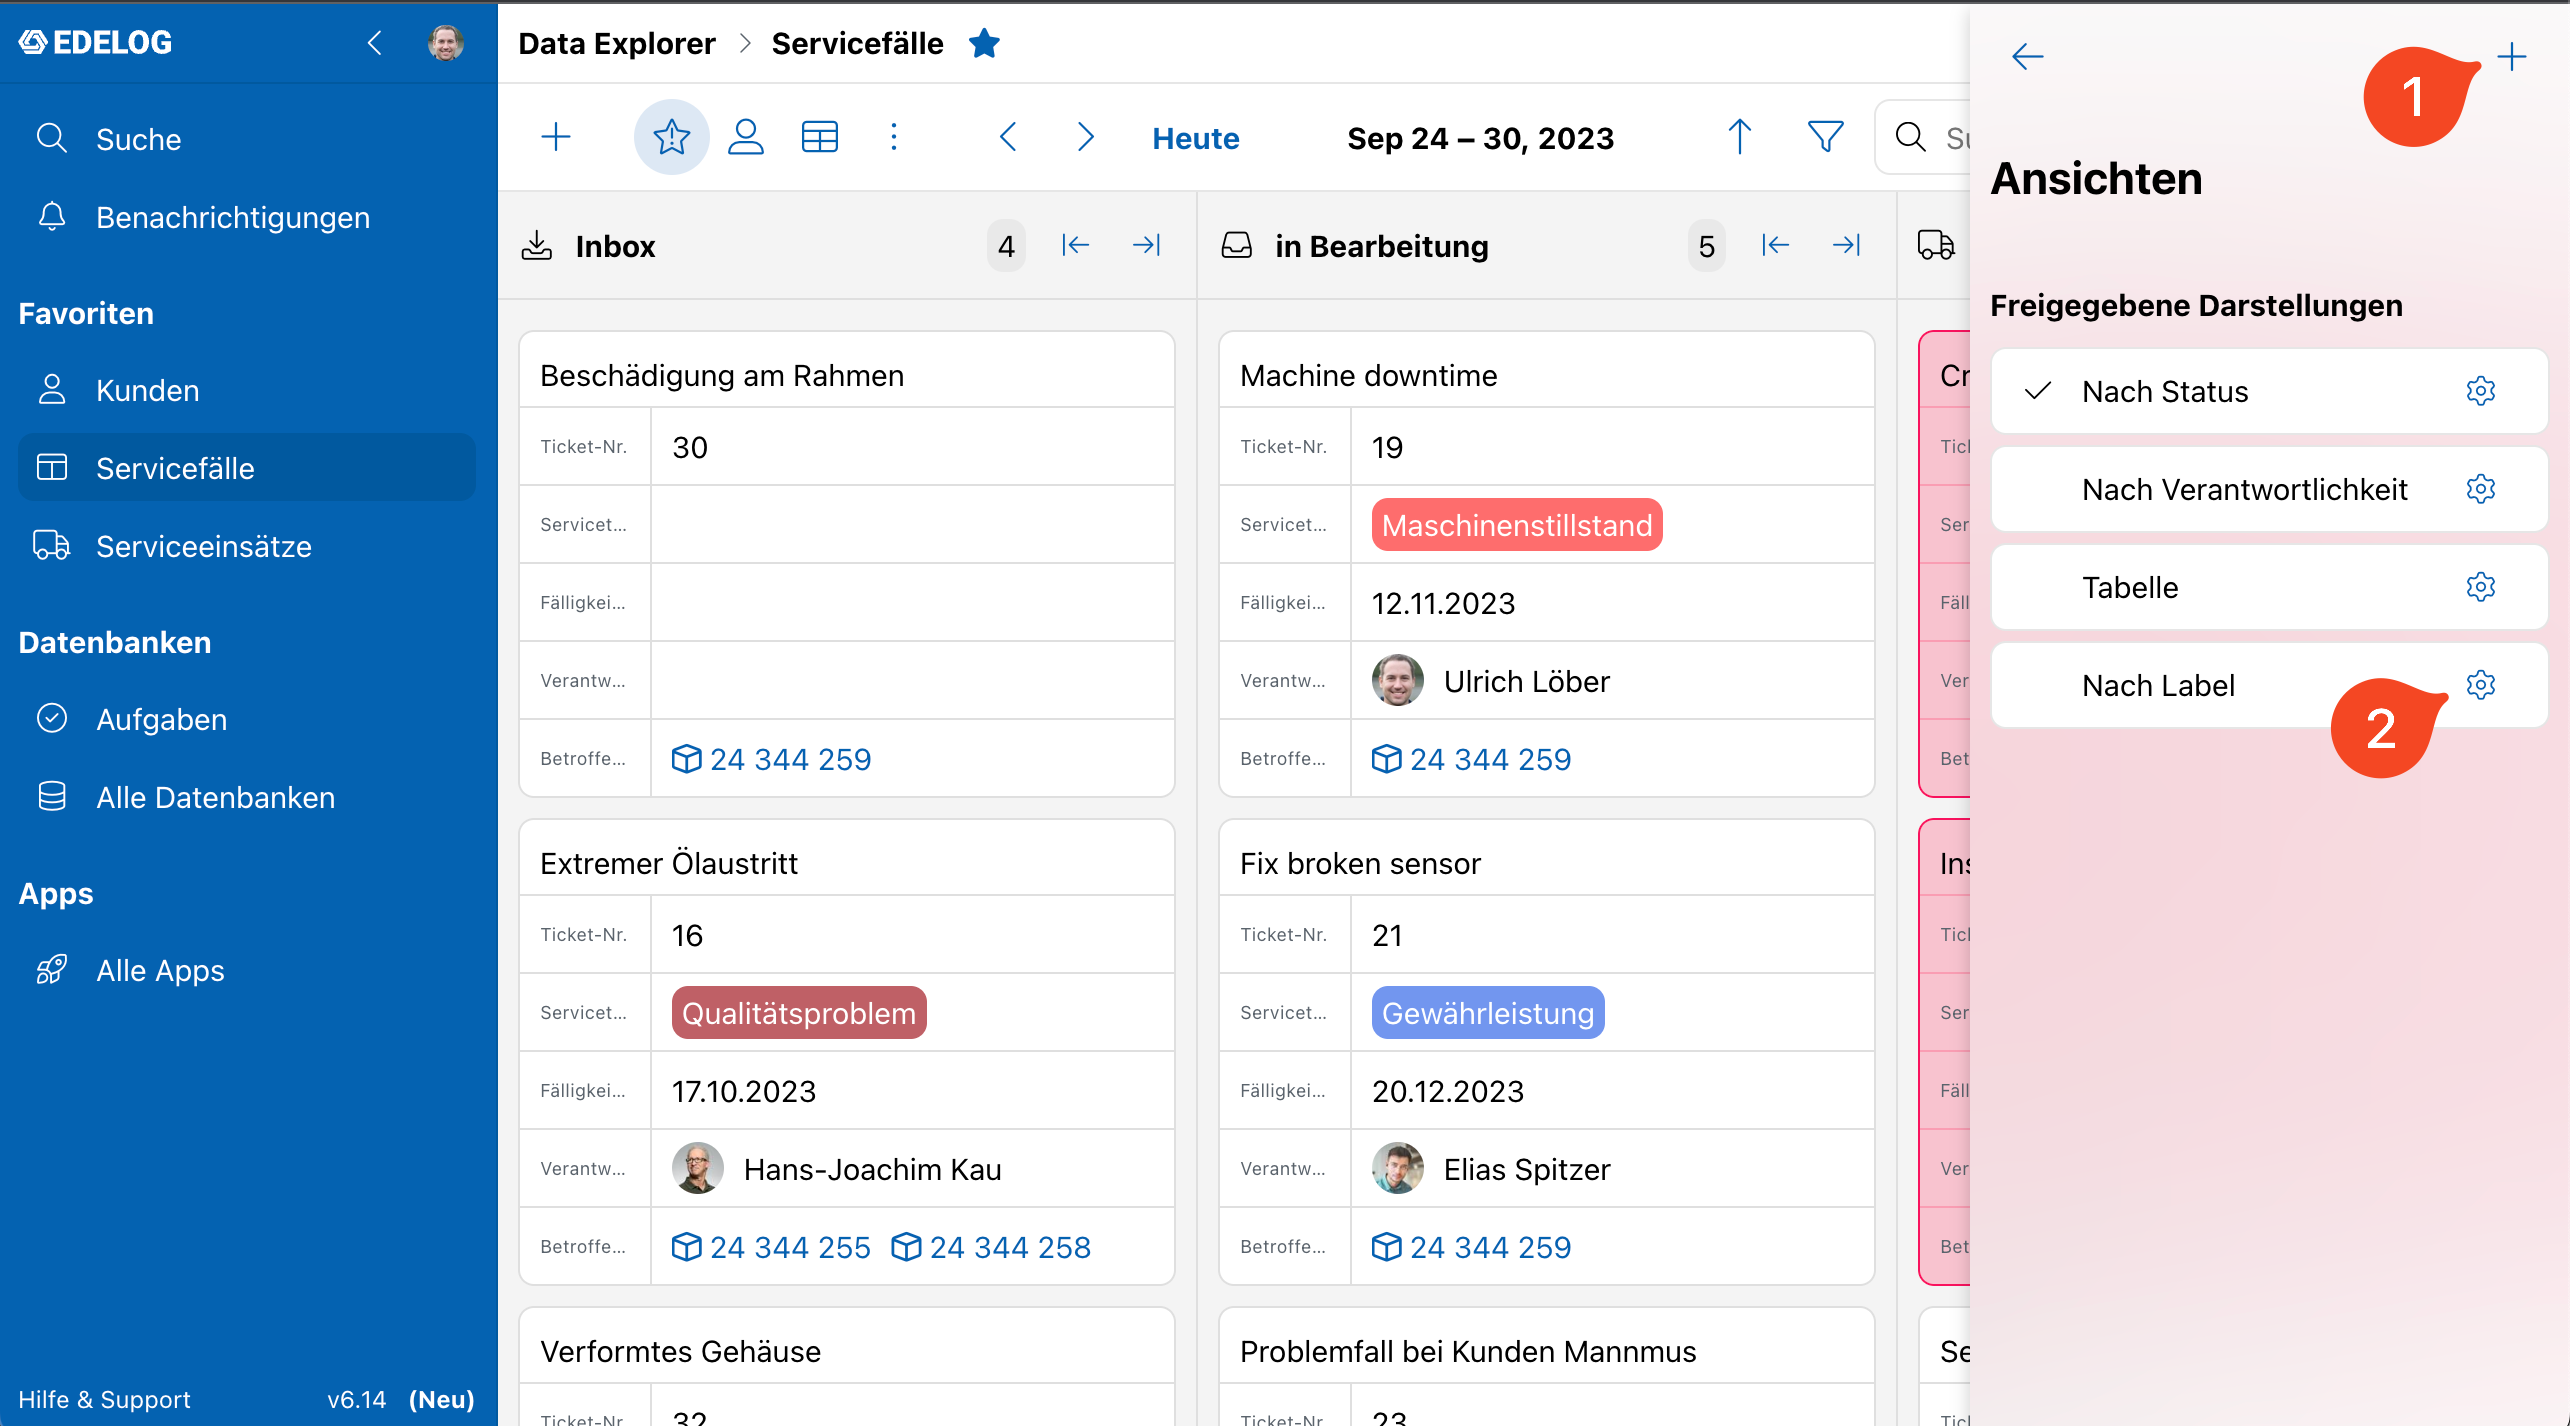
Task: Toggle the star views button in toolbar
Action: point(672,137)
